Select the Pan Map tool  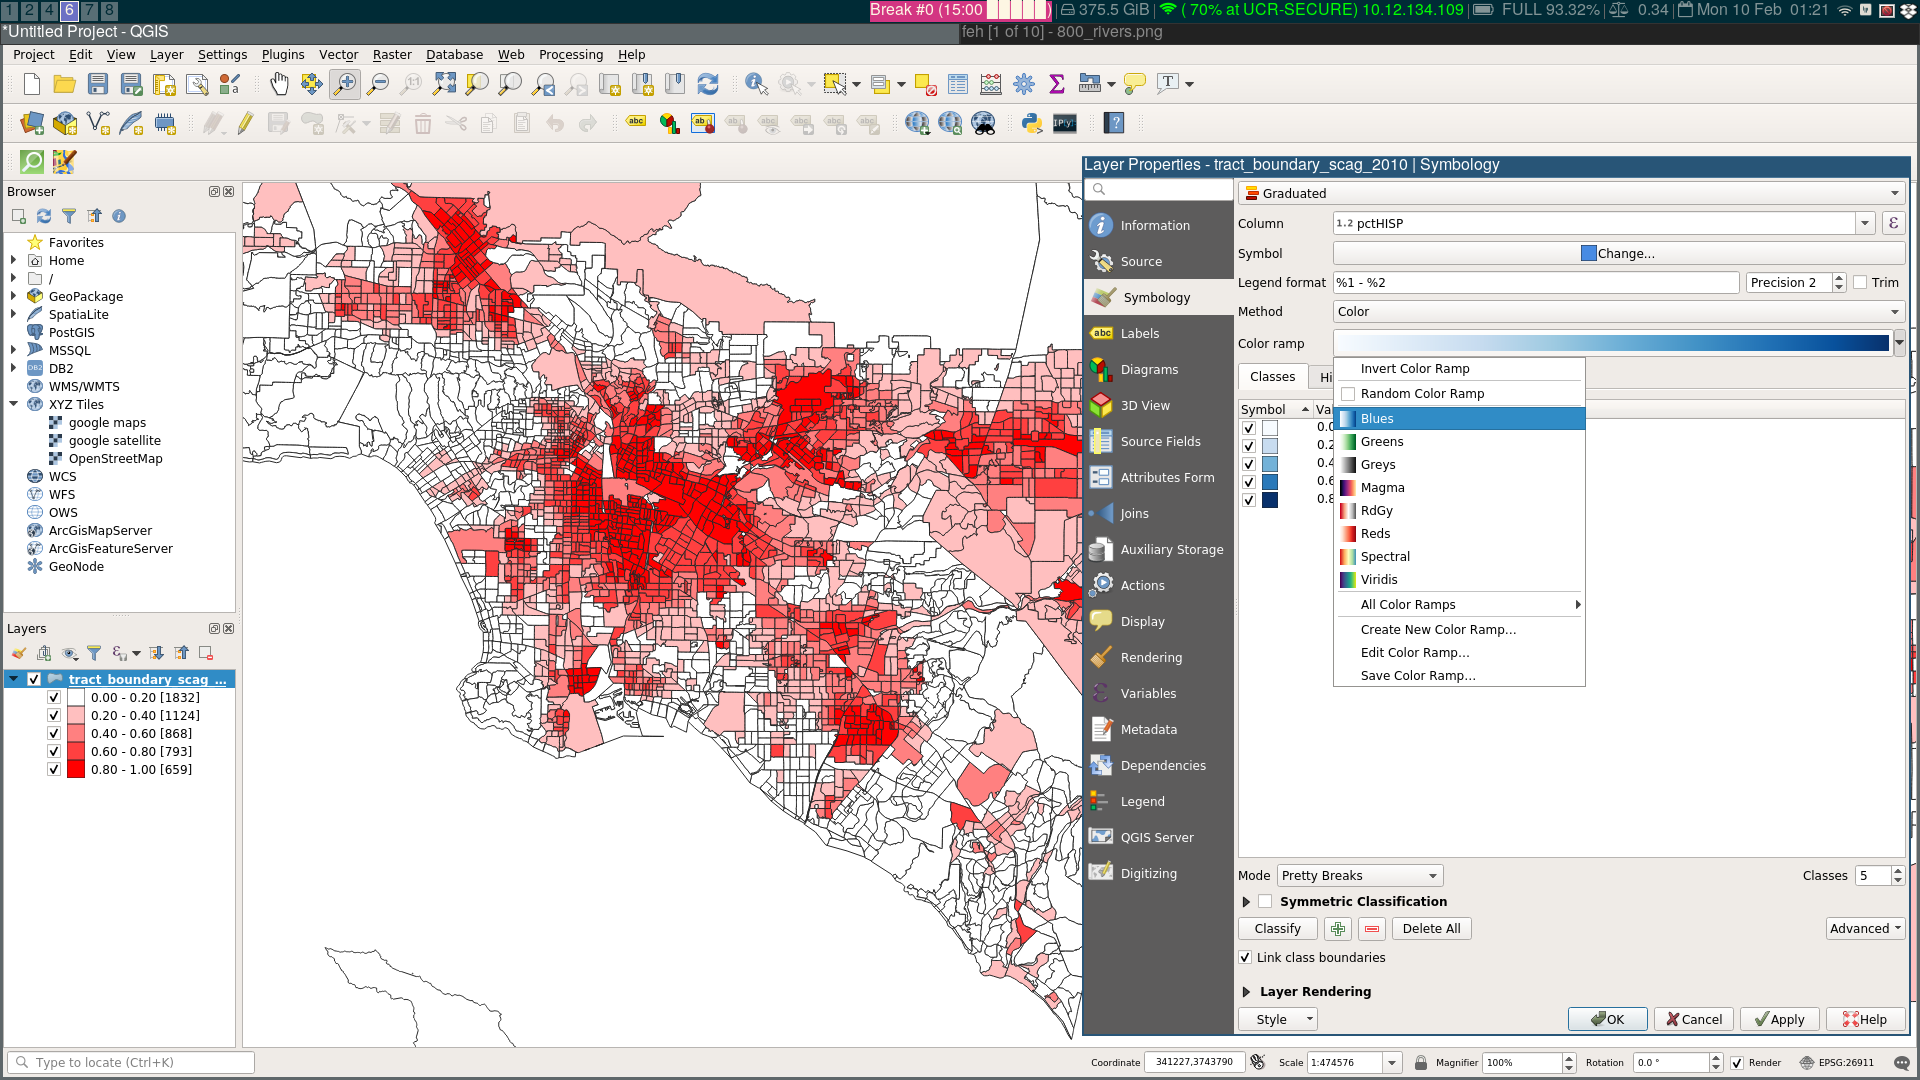coord(280,84)
